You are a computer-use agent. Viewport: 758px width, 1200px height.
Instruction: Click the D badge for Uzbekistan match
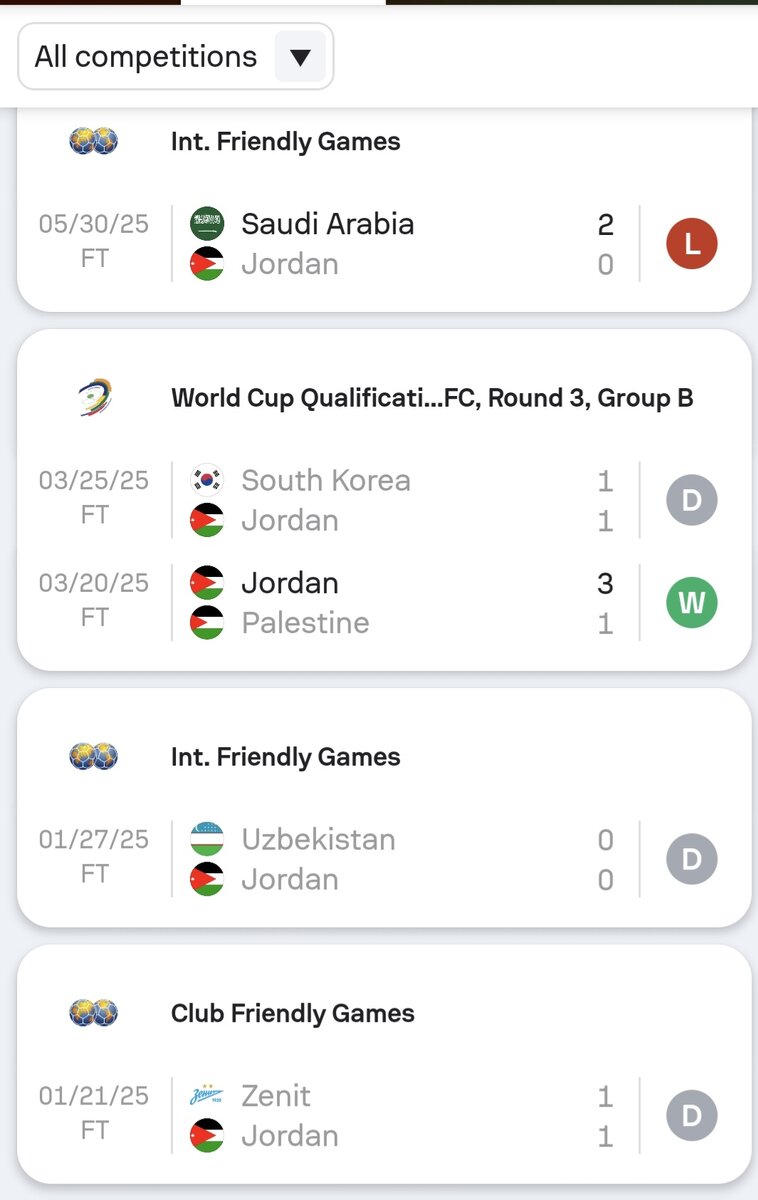[692, 859]
